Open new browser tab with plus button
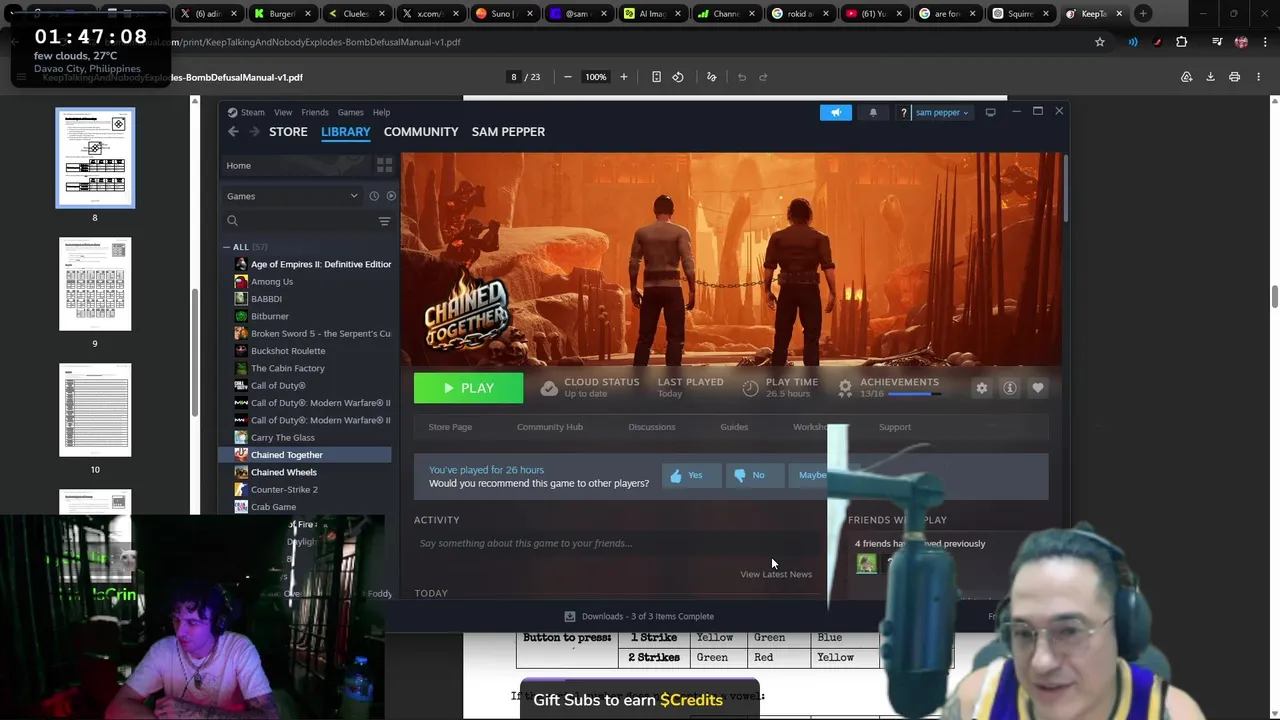This screenshot has height=720, width=1280. (x=1143, y=14)
